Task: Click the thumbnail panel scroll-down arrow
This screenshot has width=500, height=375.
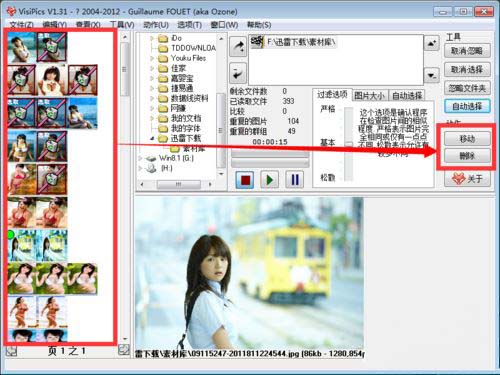Action: click(x=125, y=339)
